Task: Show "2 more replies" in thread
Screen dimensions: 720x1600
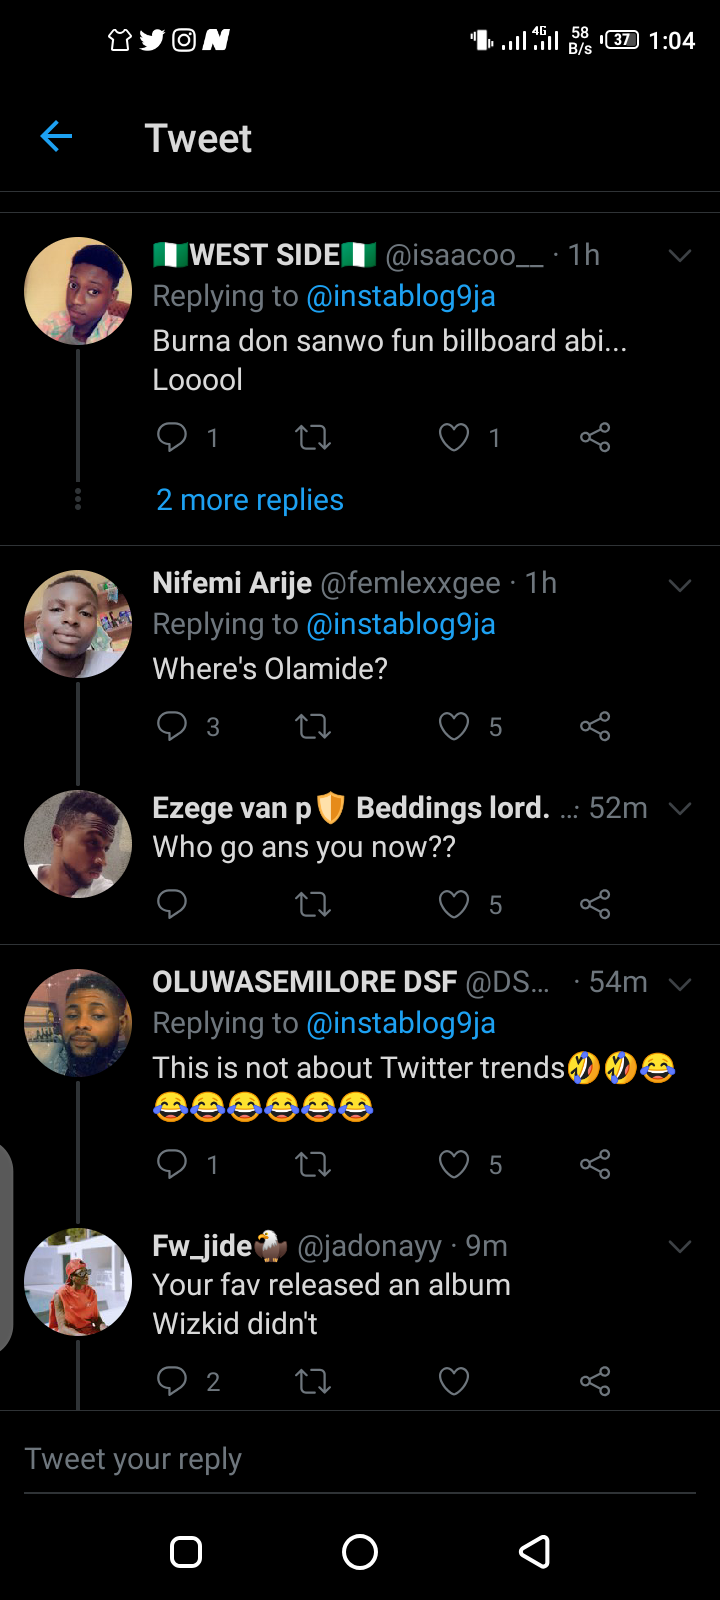Action: (250, 500)
